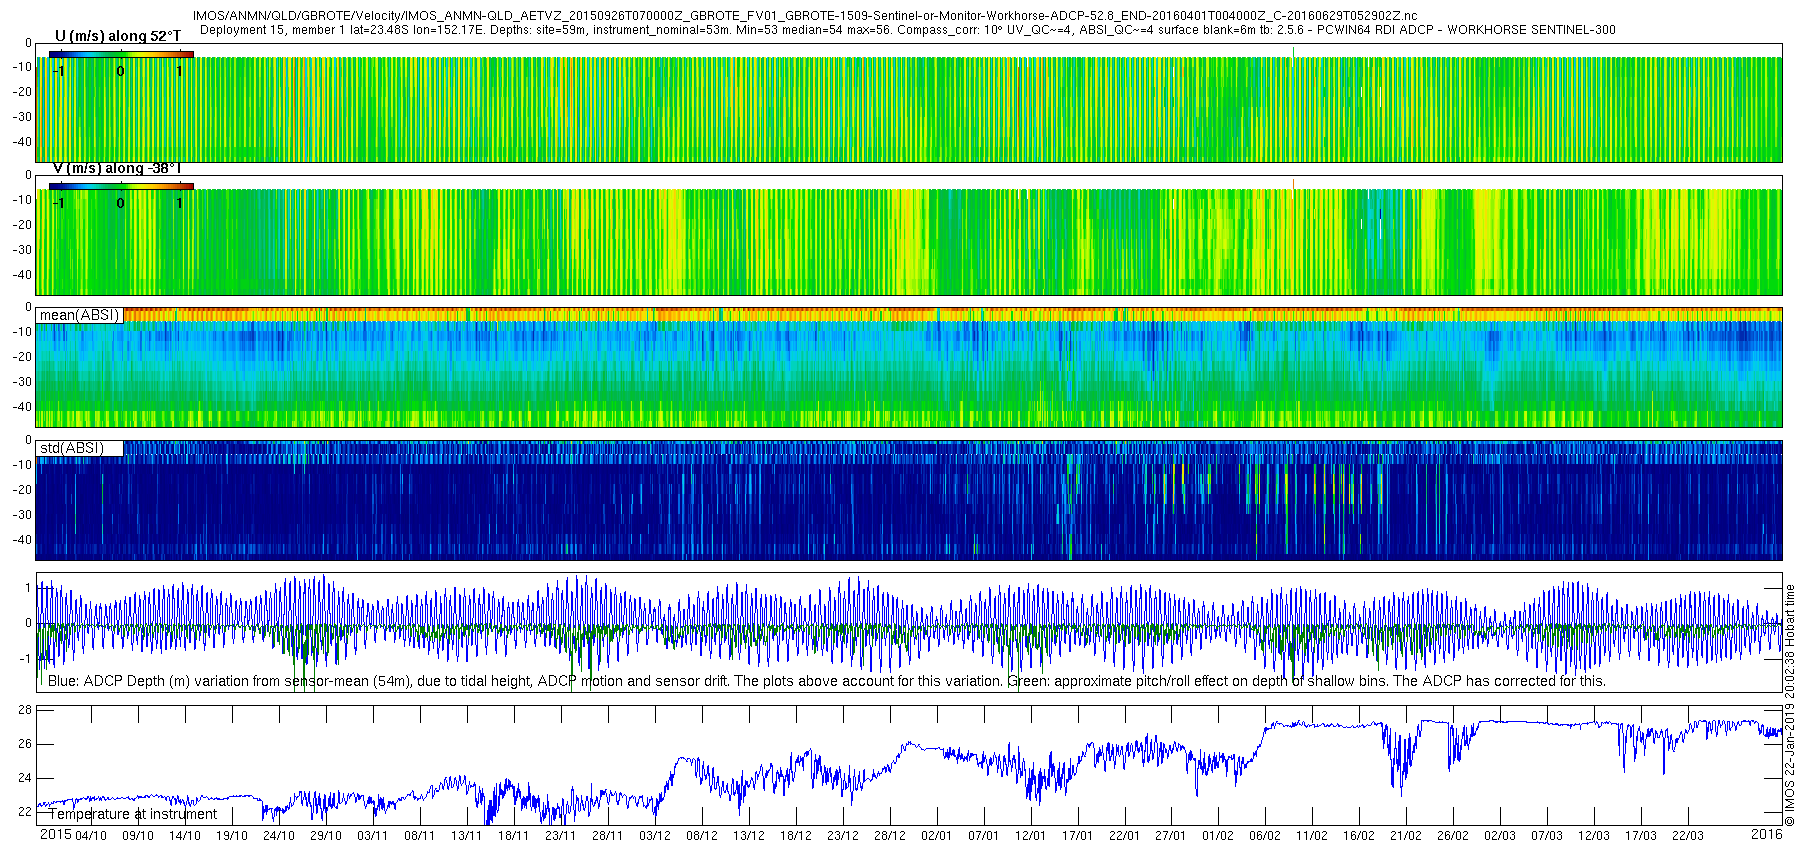Click the 28 tick on temperature axis
Image resolution: width=1800 pixels, height=850 pixels.
25,710
